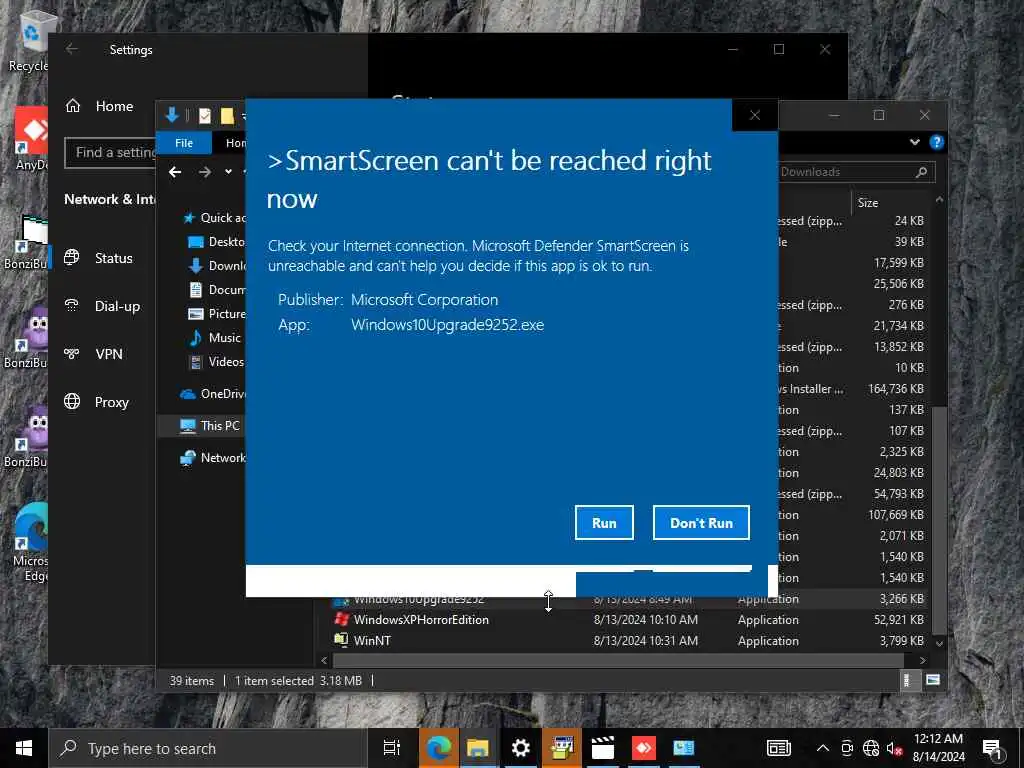
Task: Click the taskbar search box
Action: coord(208,748)
